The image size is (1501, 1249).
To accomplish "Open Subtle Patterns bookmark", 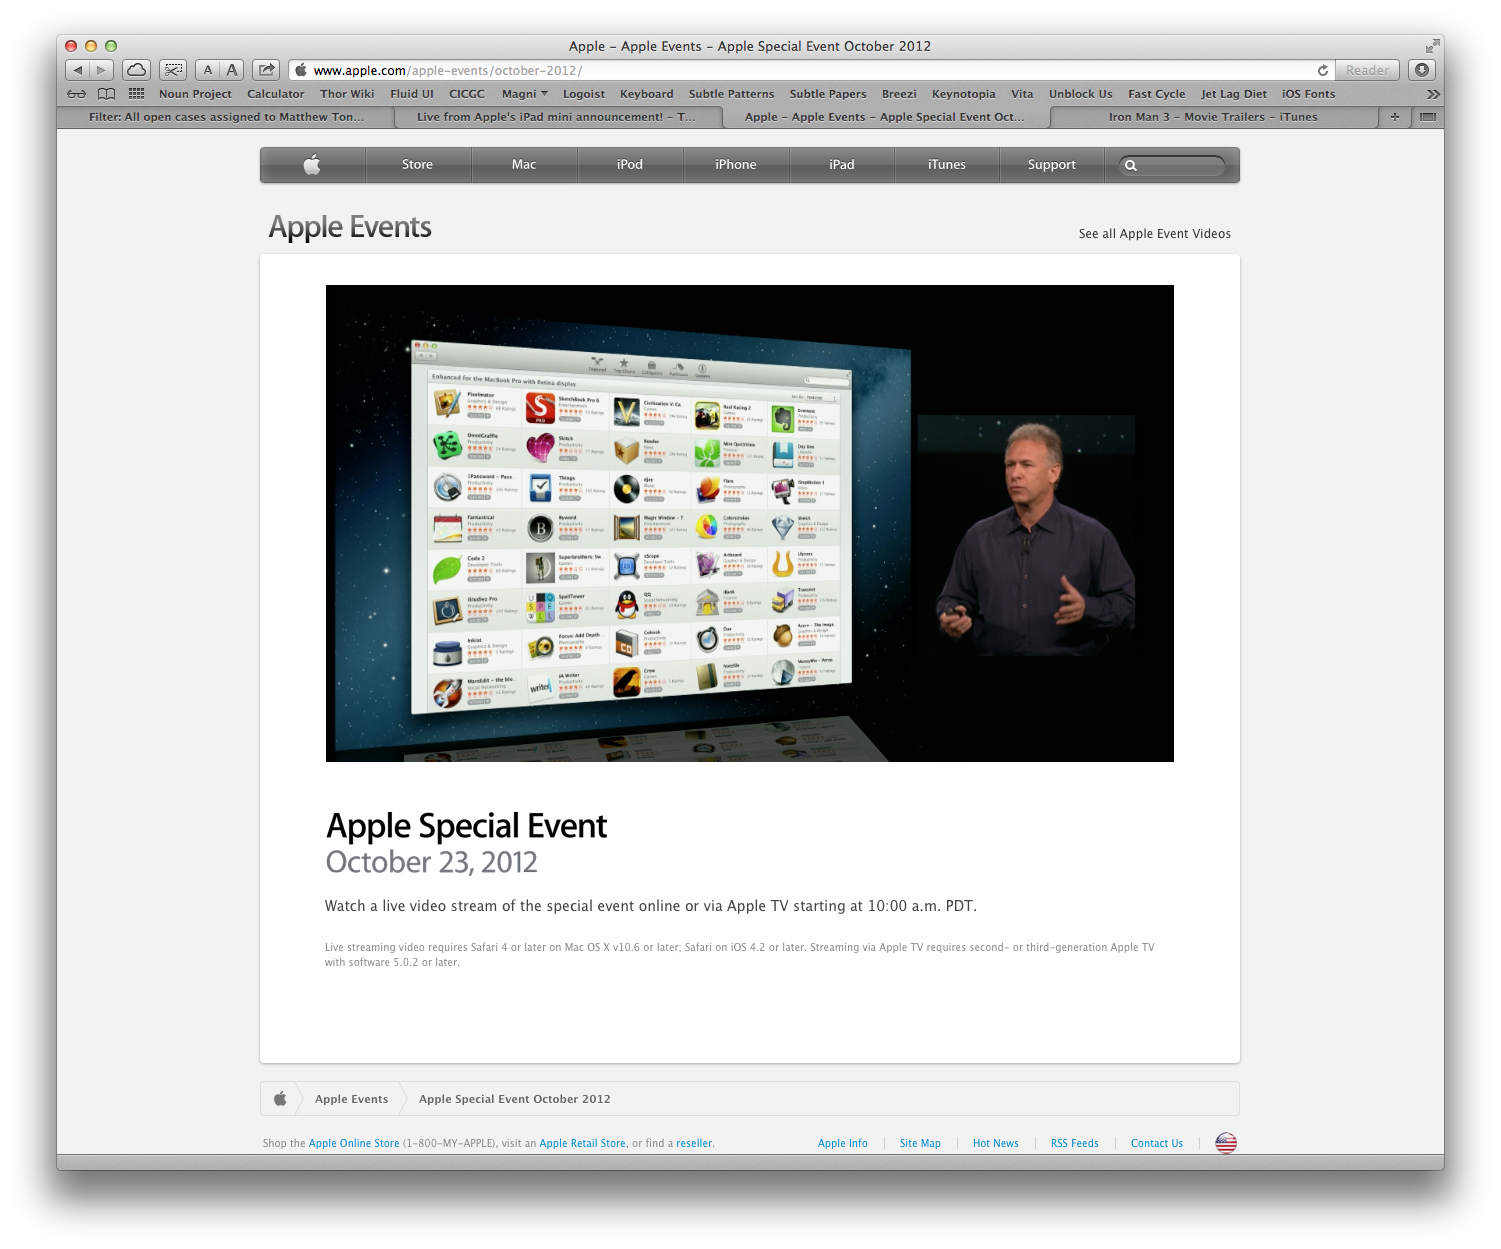I will click(x=731, y=94).
